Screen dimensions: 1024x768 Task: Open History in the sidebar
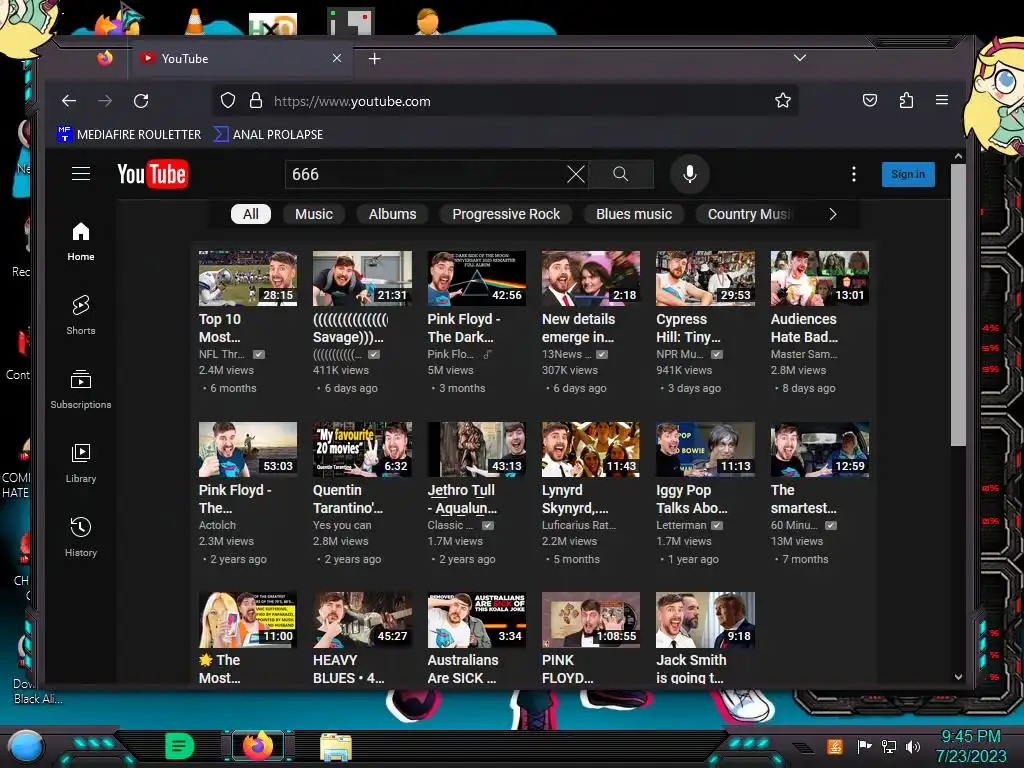(x=80, y=537)
